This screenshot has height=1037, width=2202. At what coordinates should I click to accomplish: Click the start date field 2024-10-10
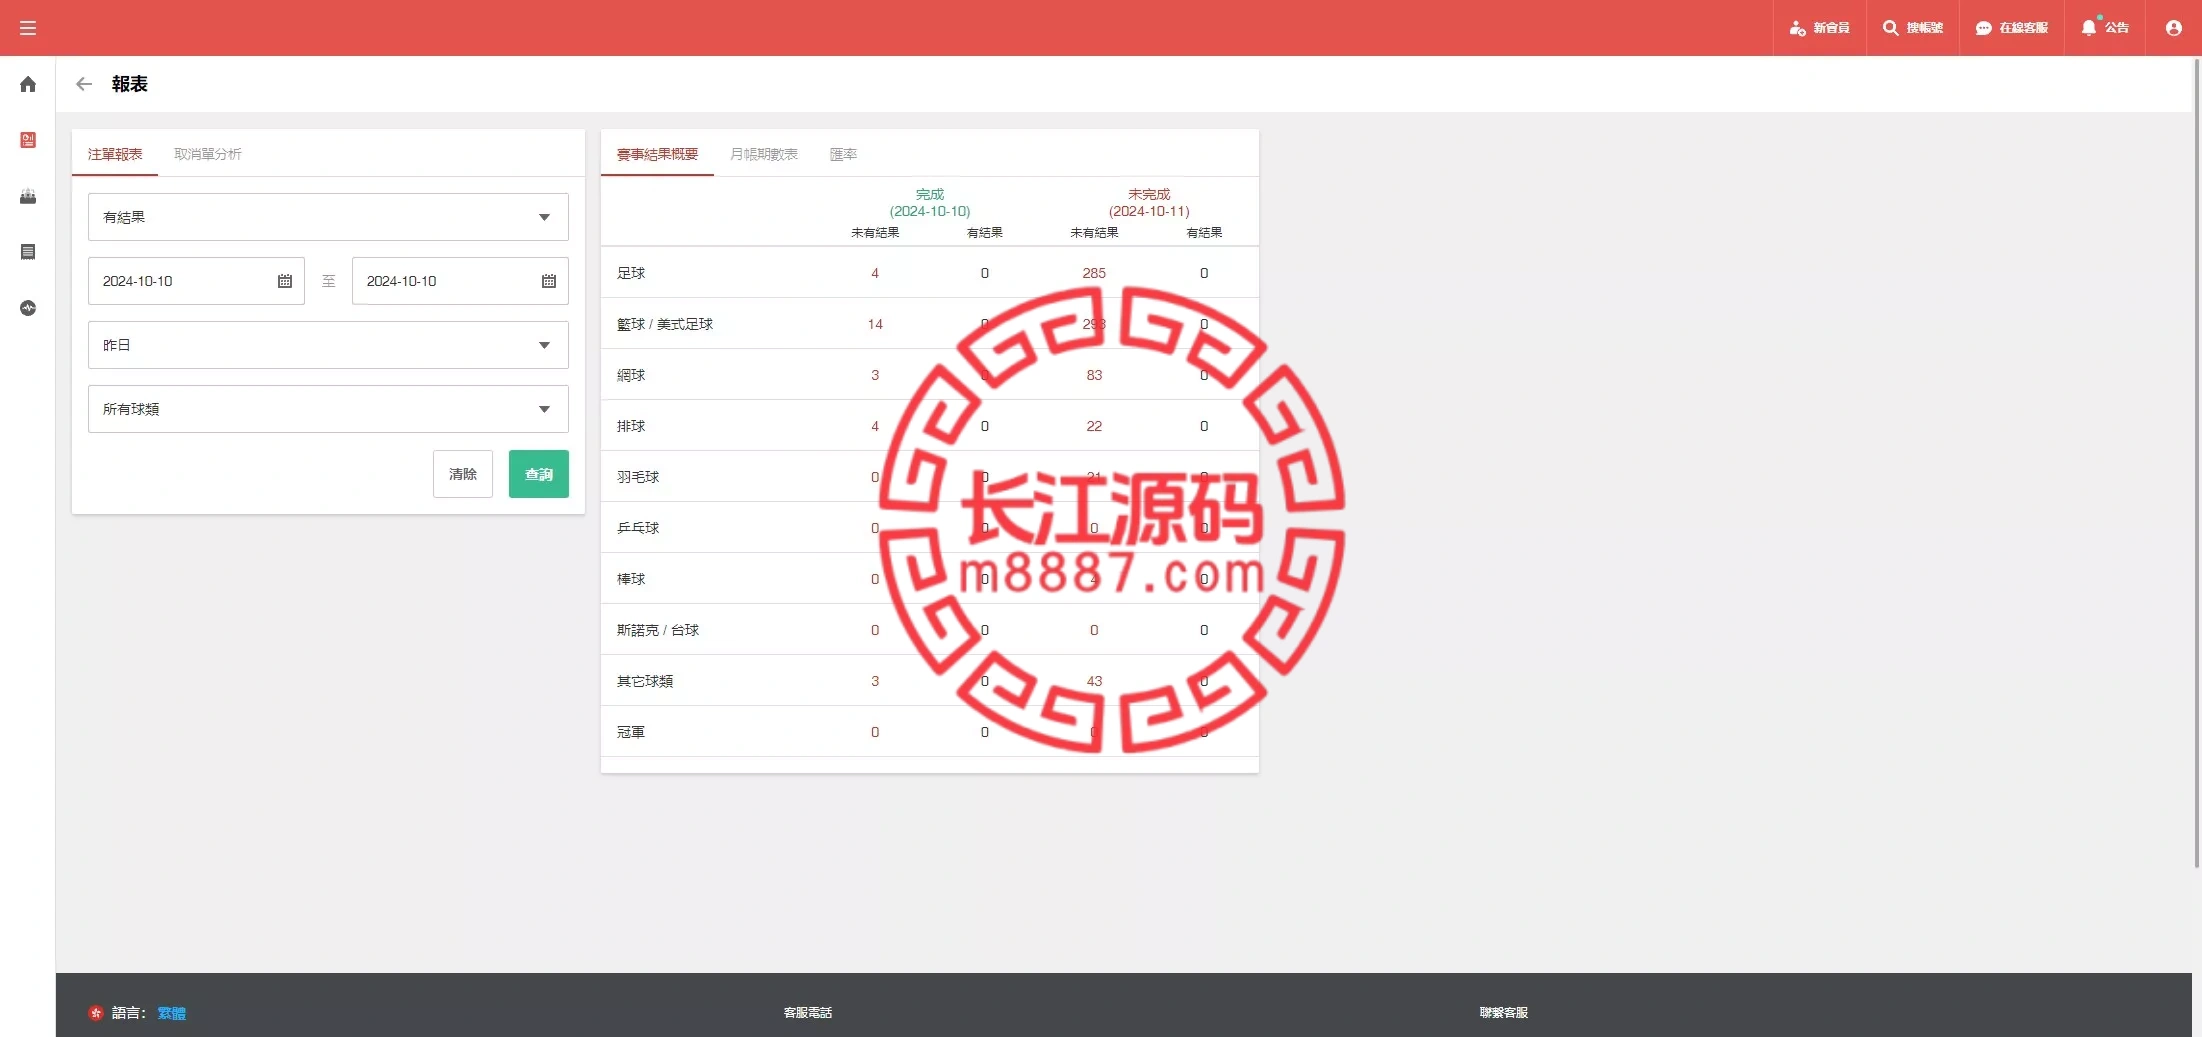pyautogui.click(x=196, y=281)
